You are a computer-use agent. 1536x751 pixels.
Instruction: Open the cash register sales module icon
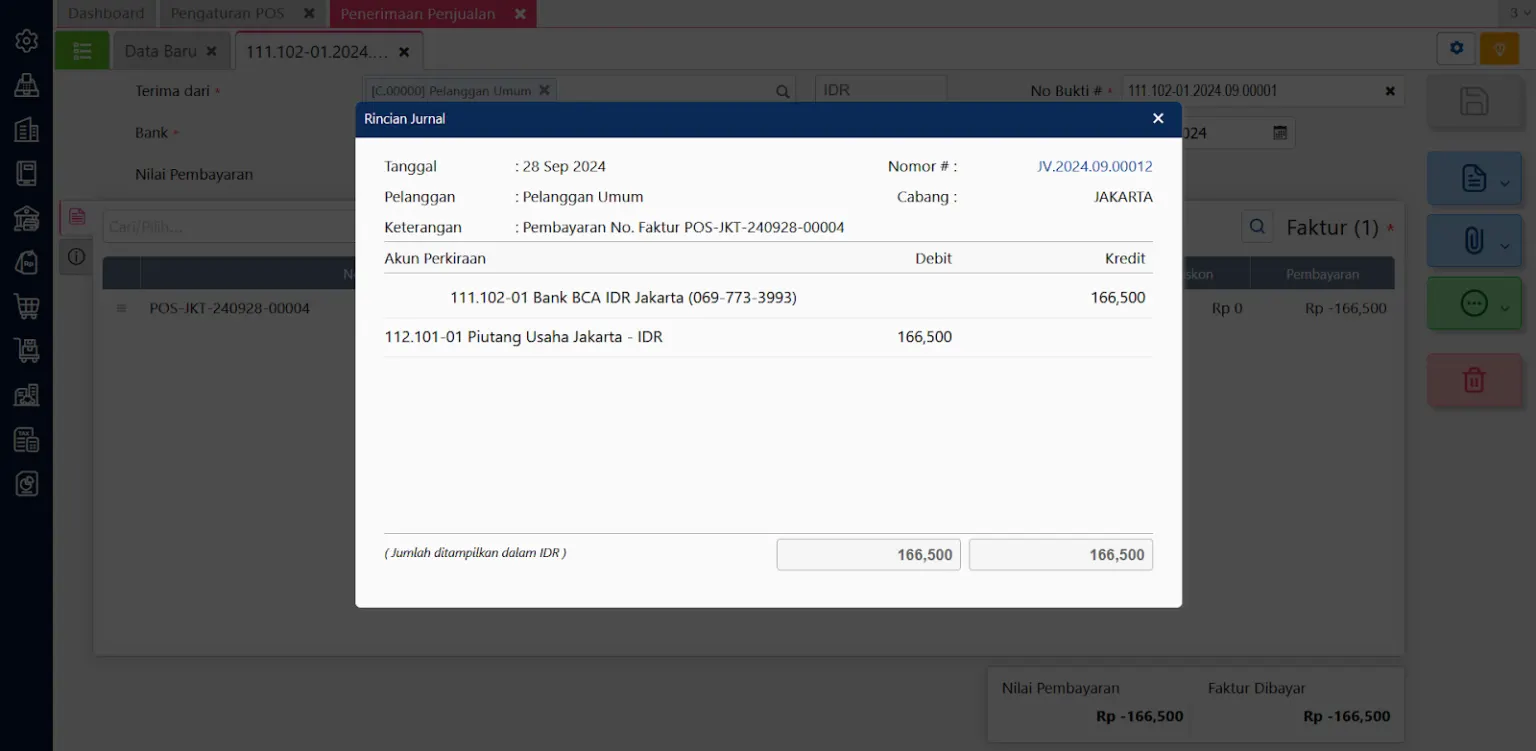[x=27, y=85]
